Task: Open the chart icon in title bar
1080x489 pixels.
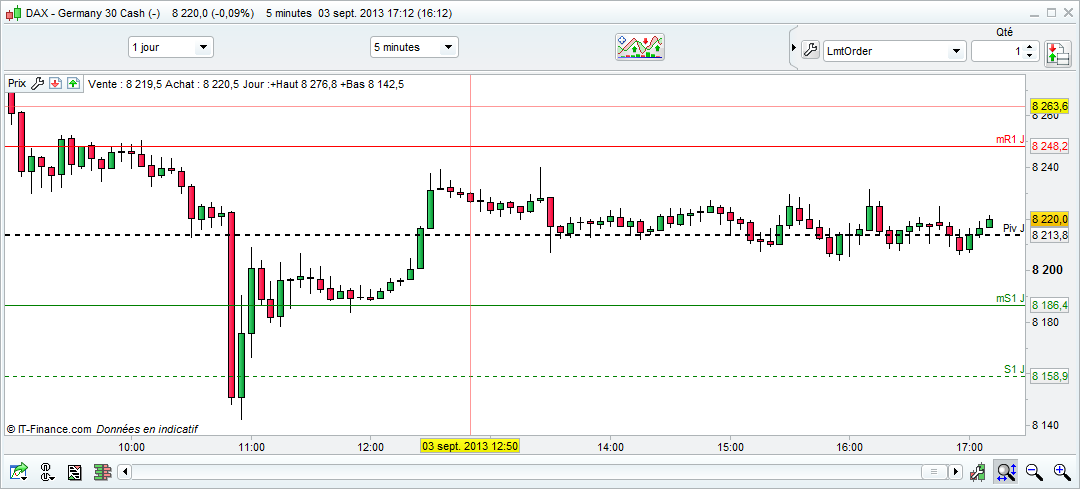Action: point(13,12)
